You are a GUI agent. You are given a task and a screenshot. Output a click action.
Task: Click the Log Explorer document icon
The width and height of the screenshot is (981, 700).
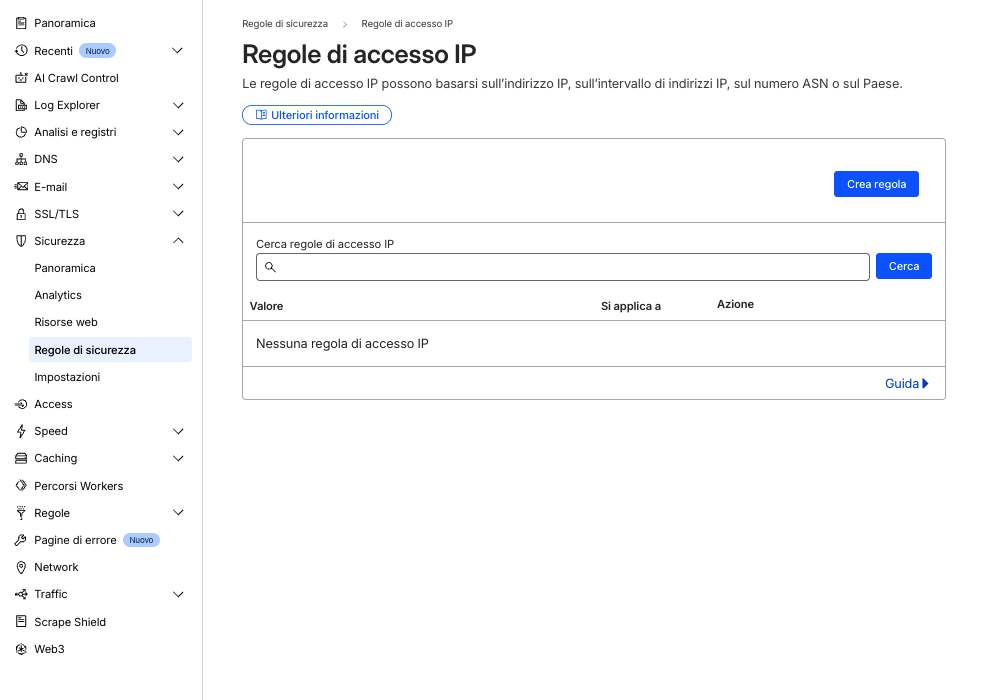pos(21,105)
